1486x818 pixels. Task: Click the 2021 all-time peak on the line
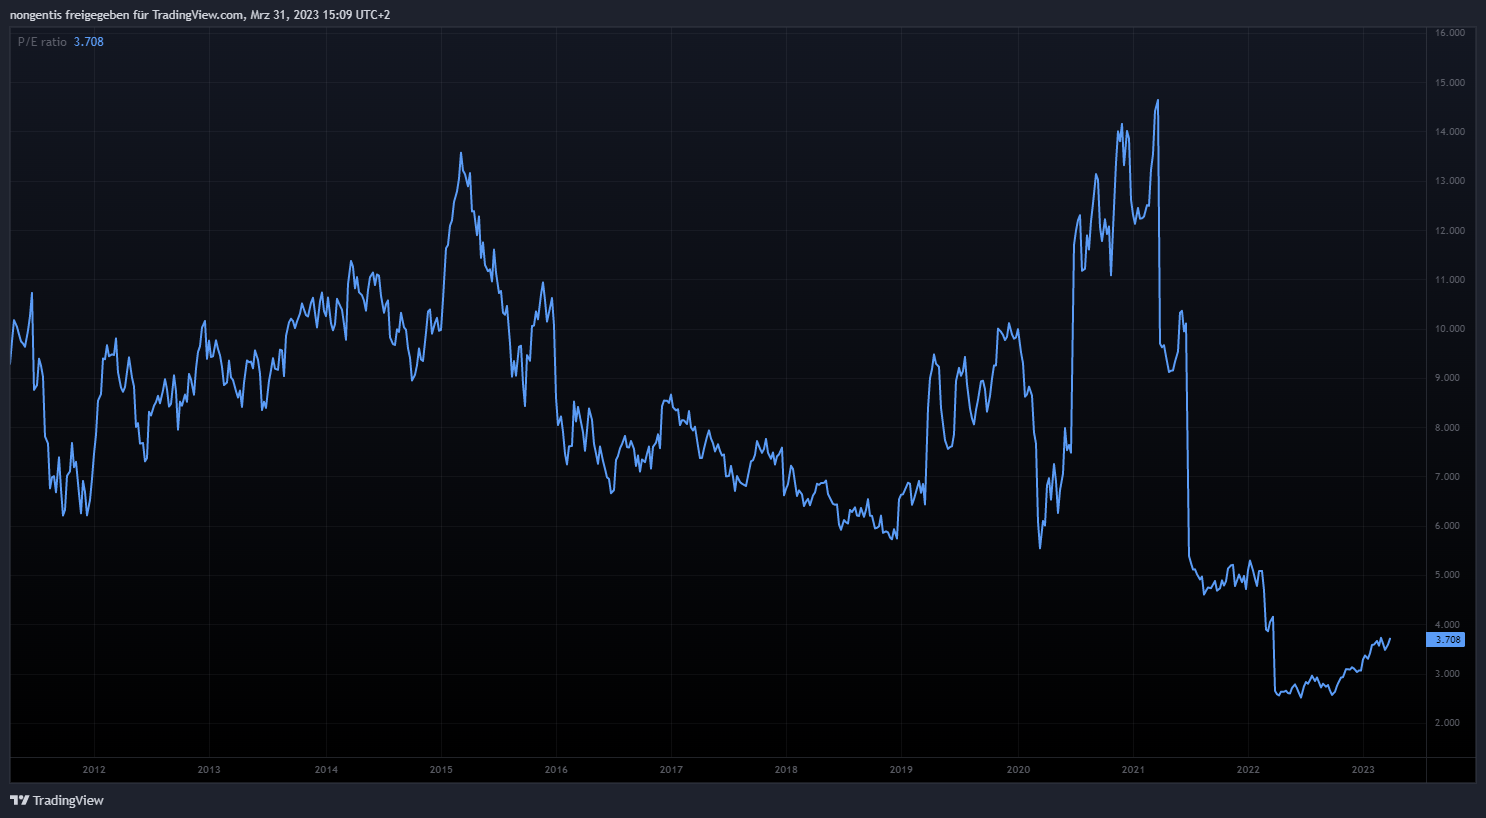[1157, 100]
